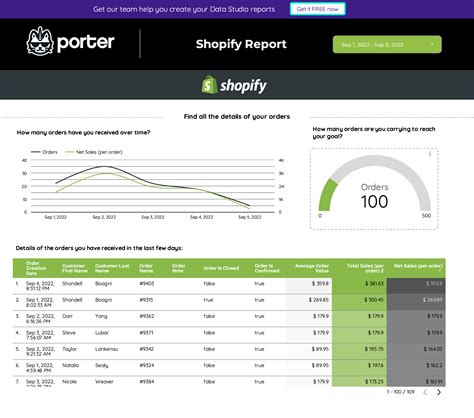Click "Find all the details of your orders" heading

point(237,116)
